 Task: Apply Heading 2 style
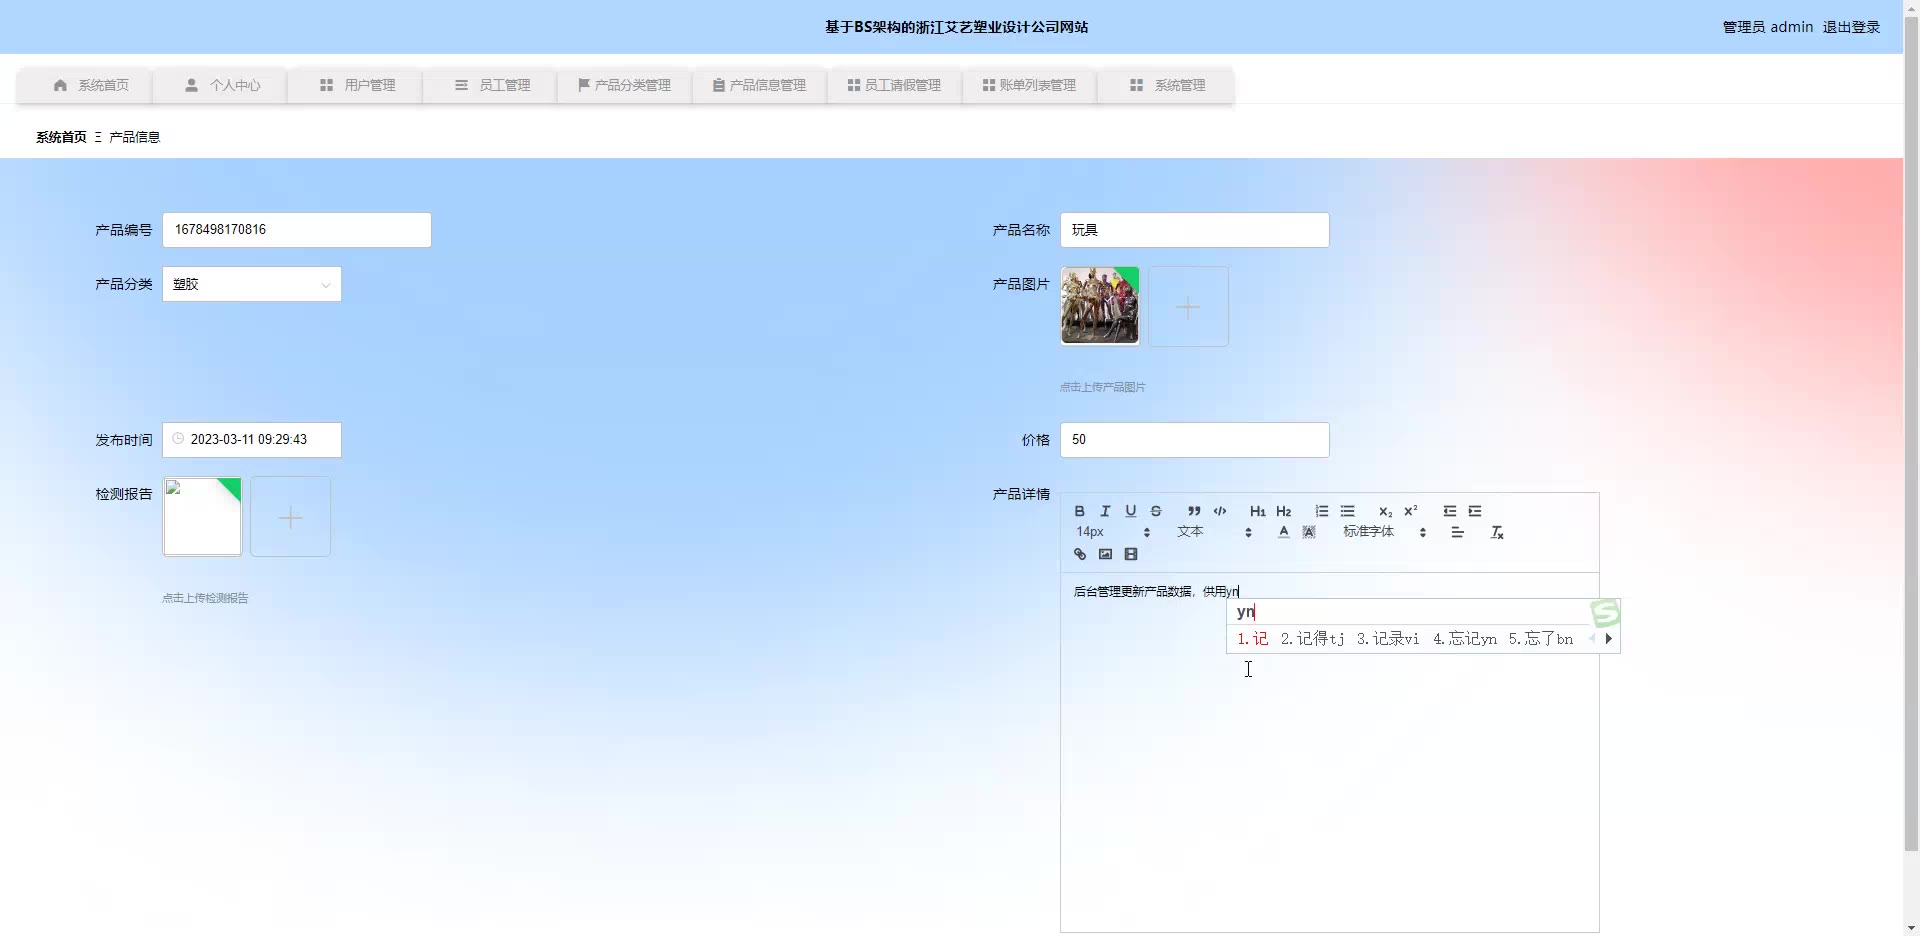[1284, 511]
